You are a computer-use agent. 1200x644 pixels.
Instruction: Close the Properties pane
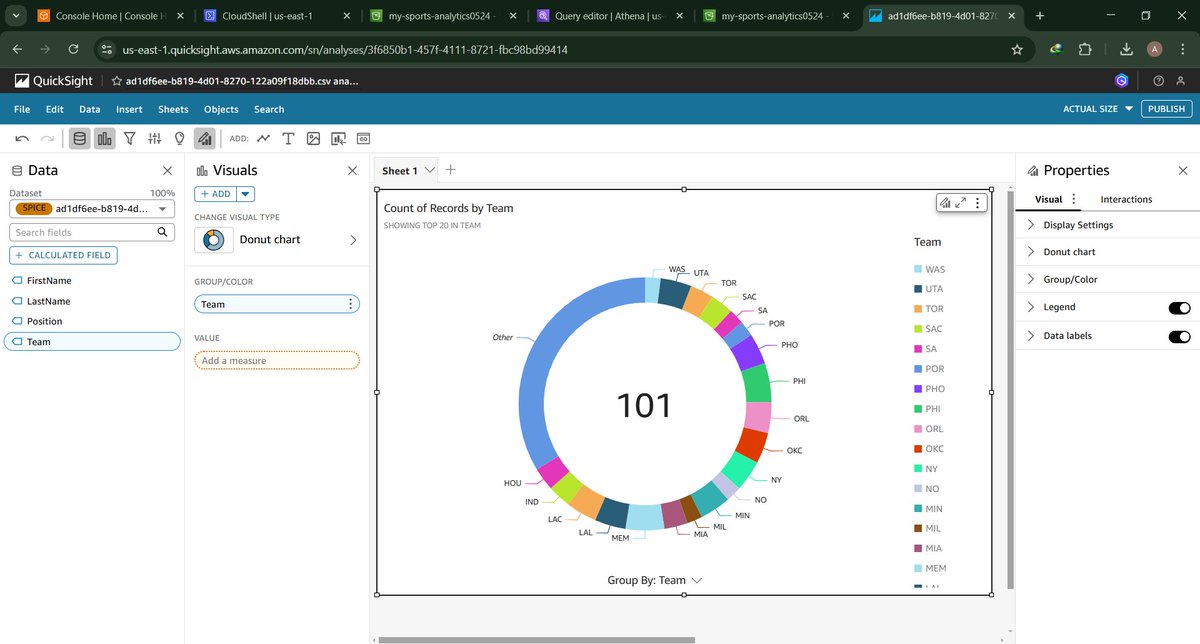(1183, 171)
